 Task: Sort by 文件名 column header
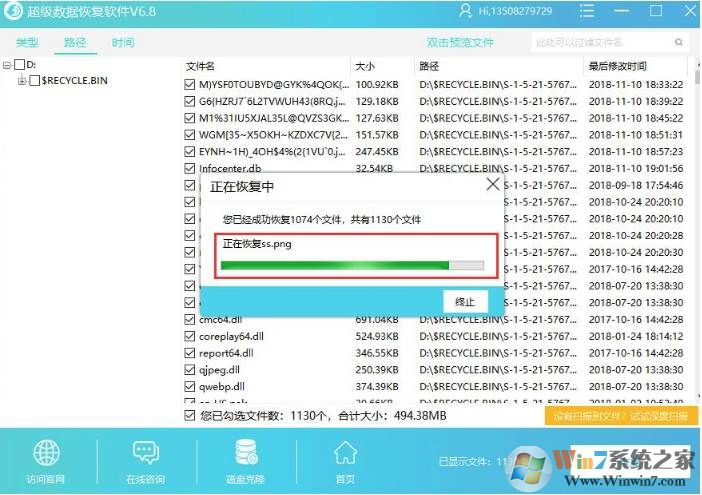pos(200,66)
